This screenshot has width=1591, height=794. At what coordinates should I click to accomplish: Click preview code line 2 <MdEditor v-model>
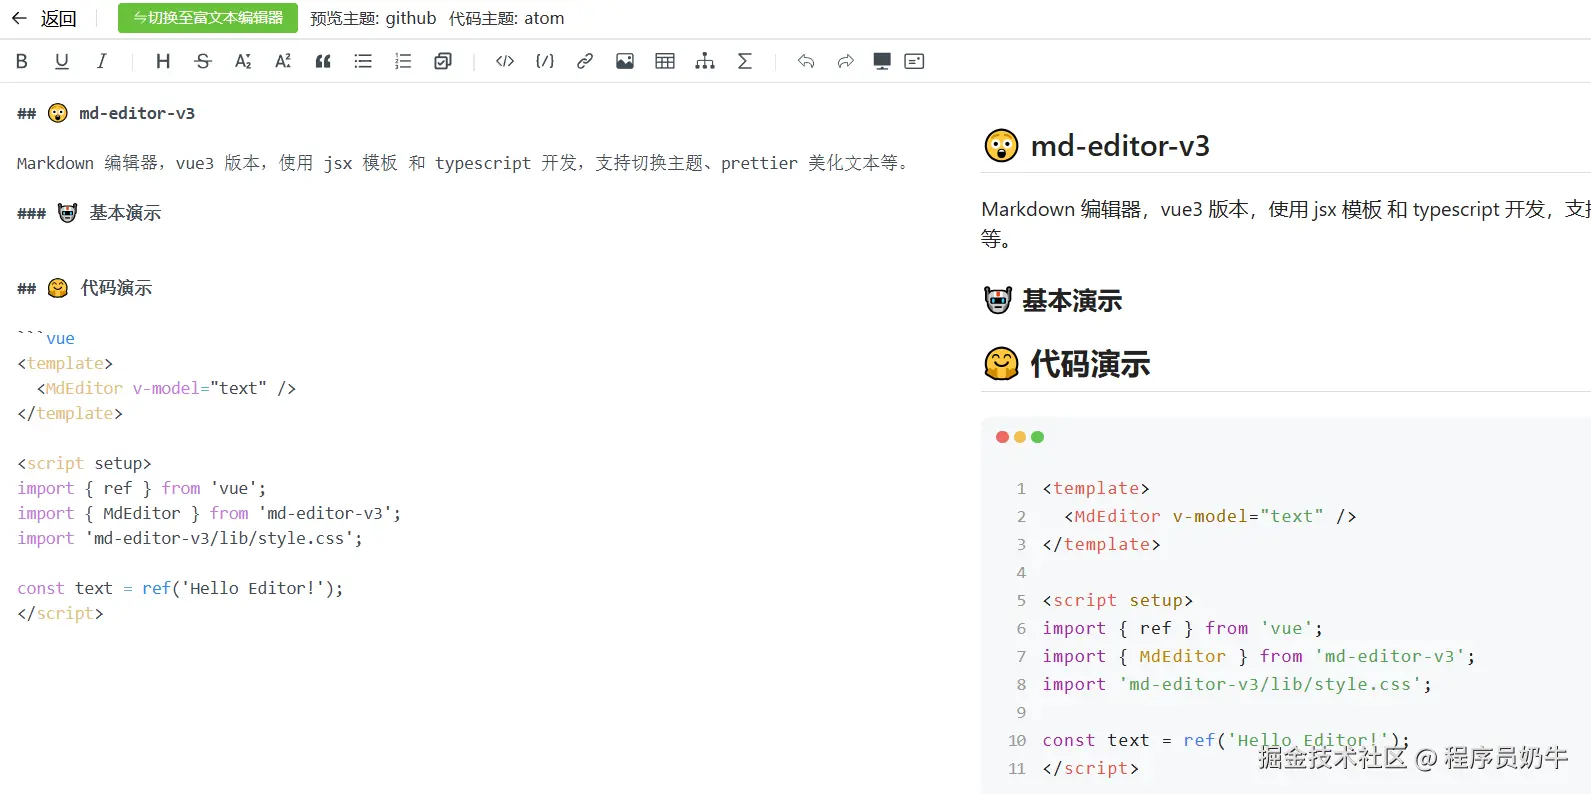(x=1210, y=516)
